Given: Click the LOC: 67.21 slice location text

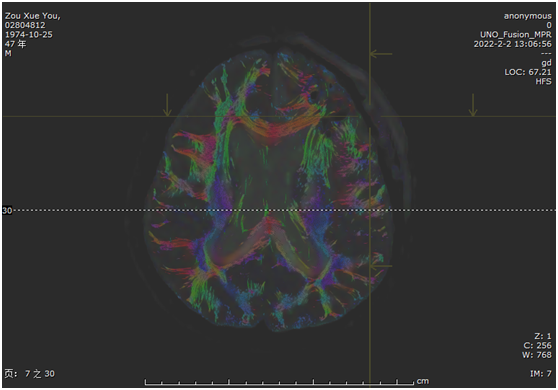Looking at the screenshot, I should point(528,72).
